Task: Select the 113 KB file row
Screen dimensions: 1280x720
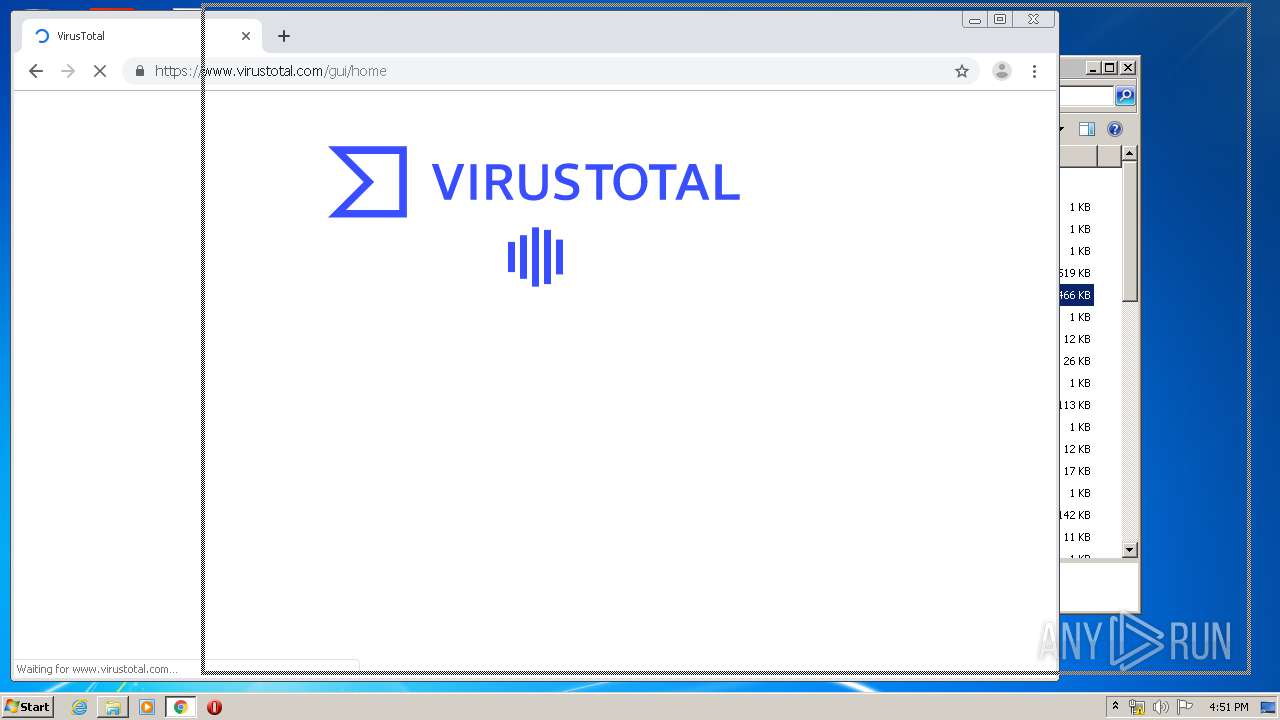Action: click(1076, 405)
